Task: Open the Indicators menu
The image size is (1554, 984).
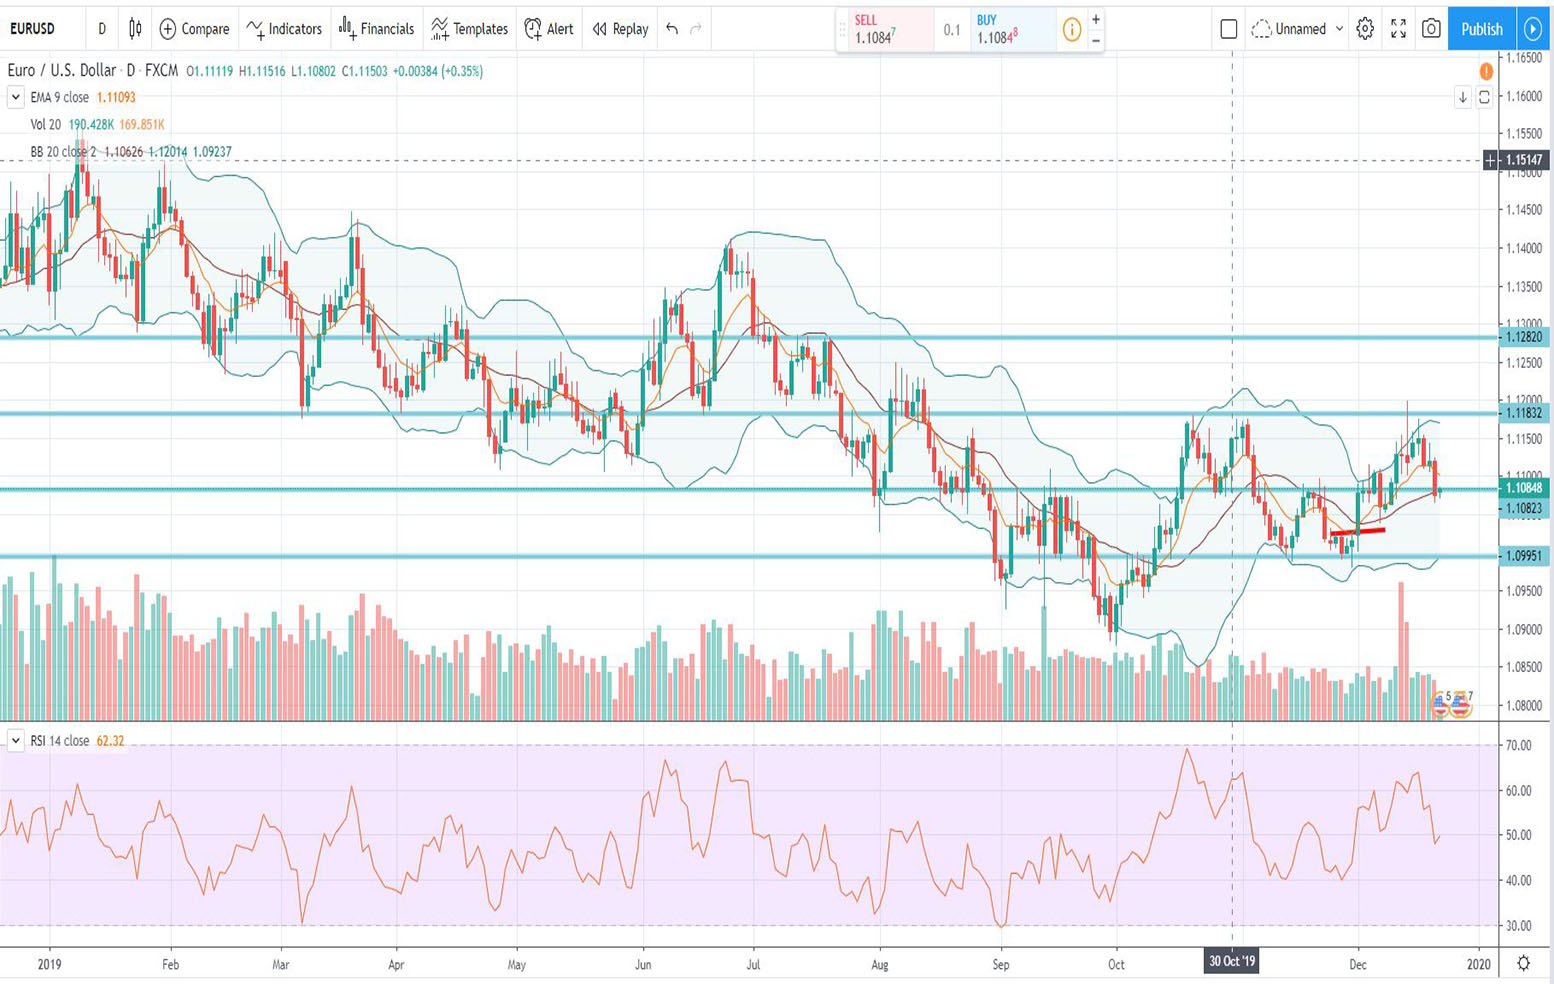Action: [x=284, y=29]
